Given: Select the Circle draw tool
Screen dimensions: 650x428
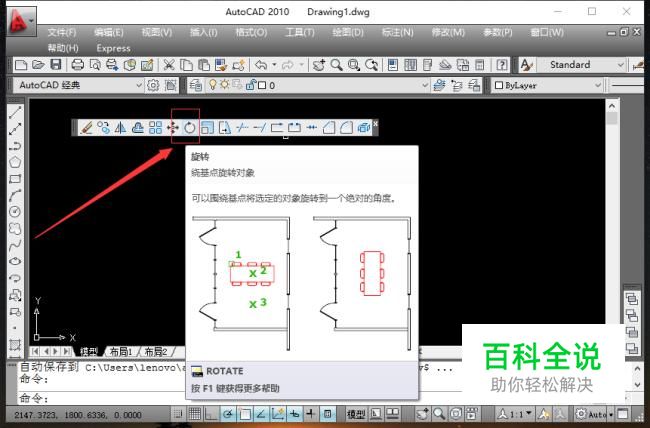Looking at the screenshot, I should tap(15, 212).
